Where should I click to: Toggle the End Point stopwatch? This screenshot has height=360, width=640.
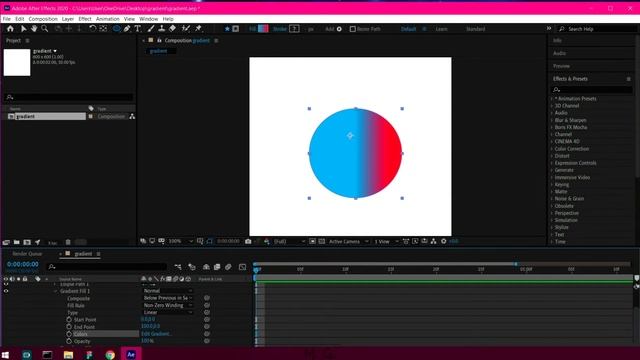pyautogui.click(x=69, y=327)
